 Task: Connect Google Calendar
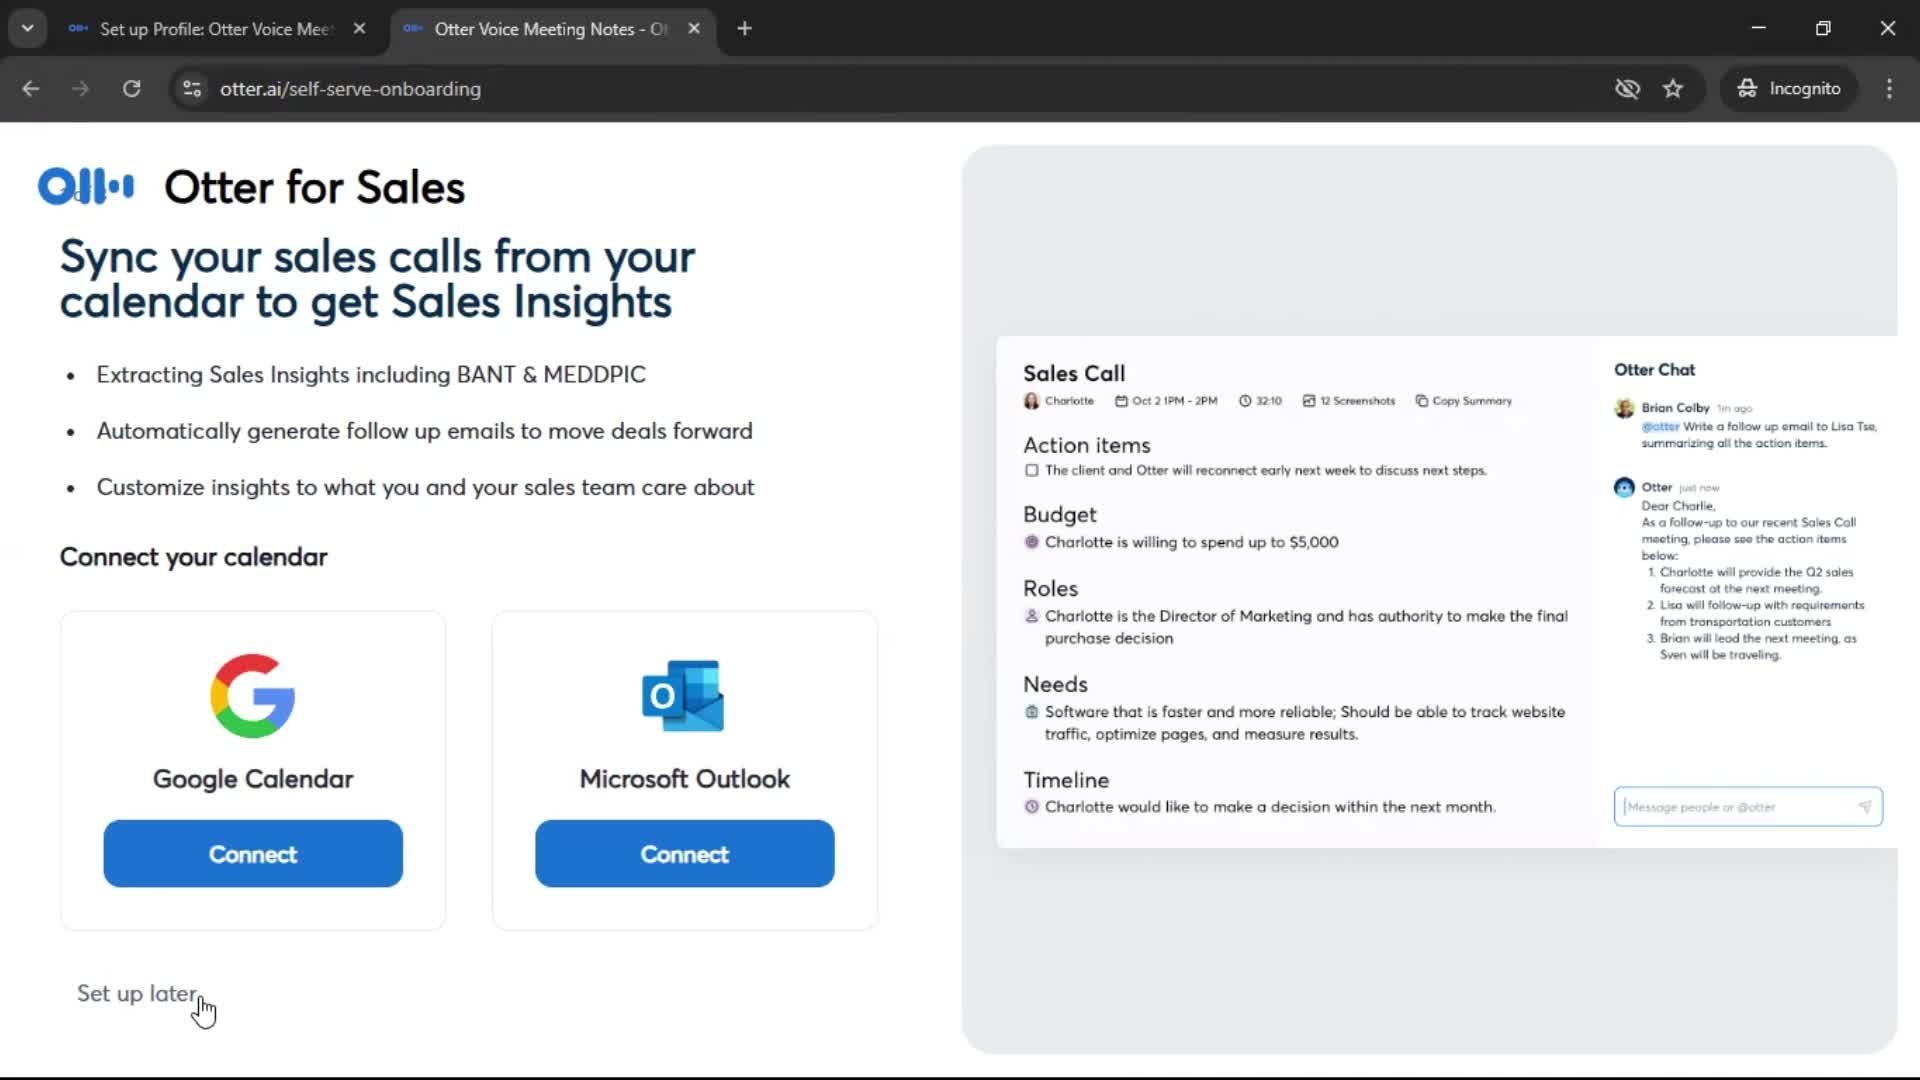click(x=253, y=854)
